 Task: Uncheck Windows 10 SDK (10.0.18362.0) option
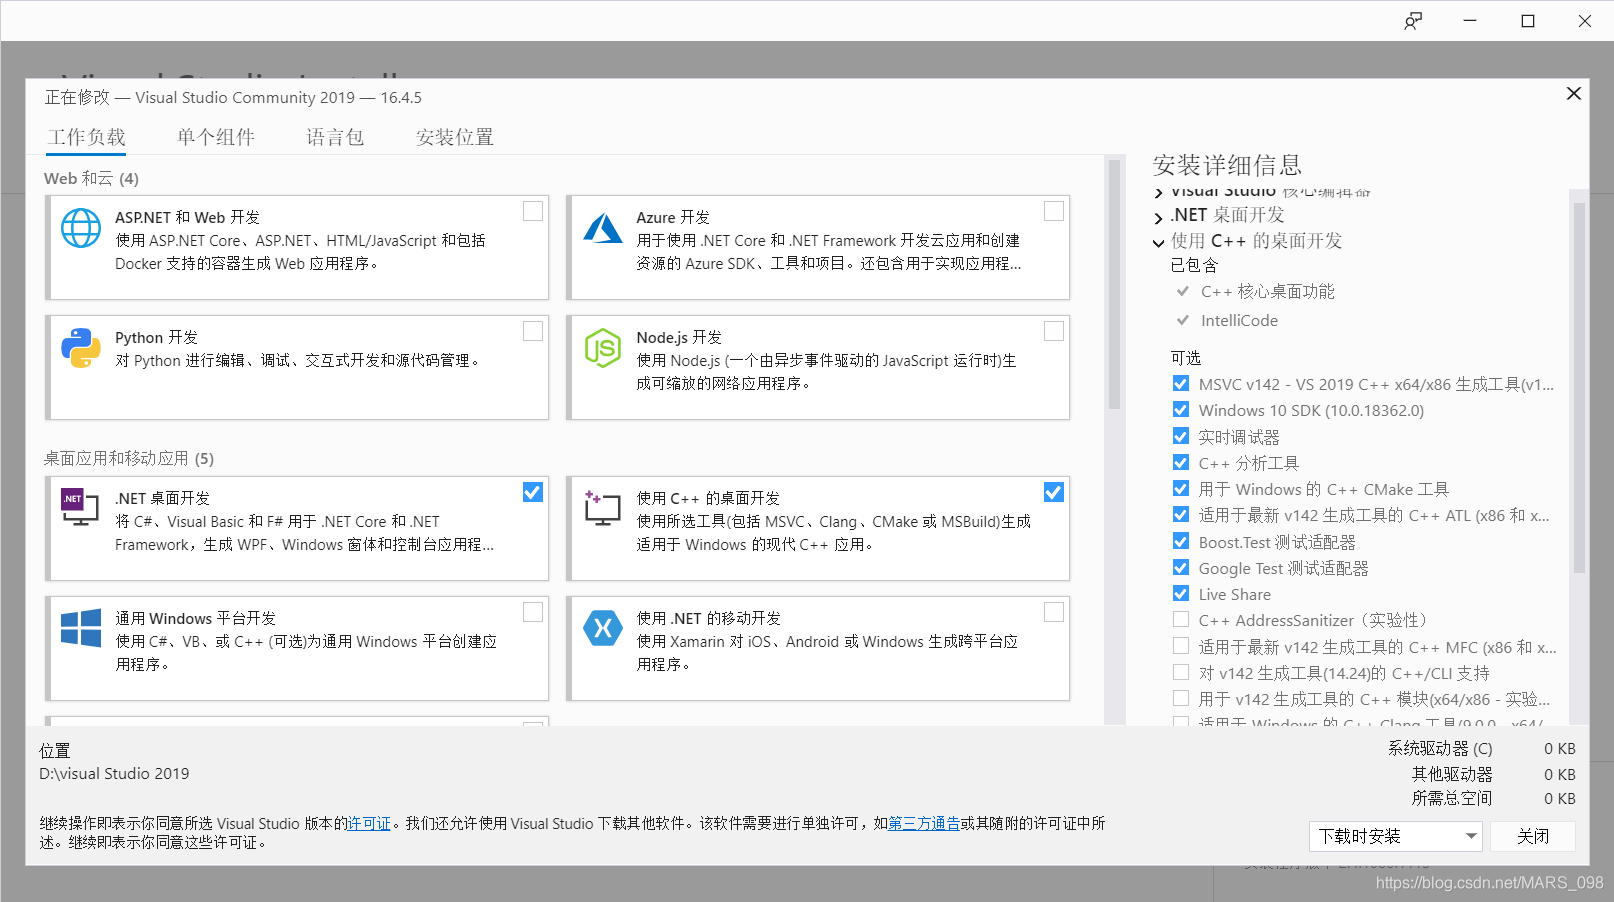[1181, 410]
